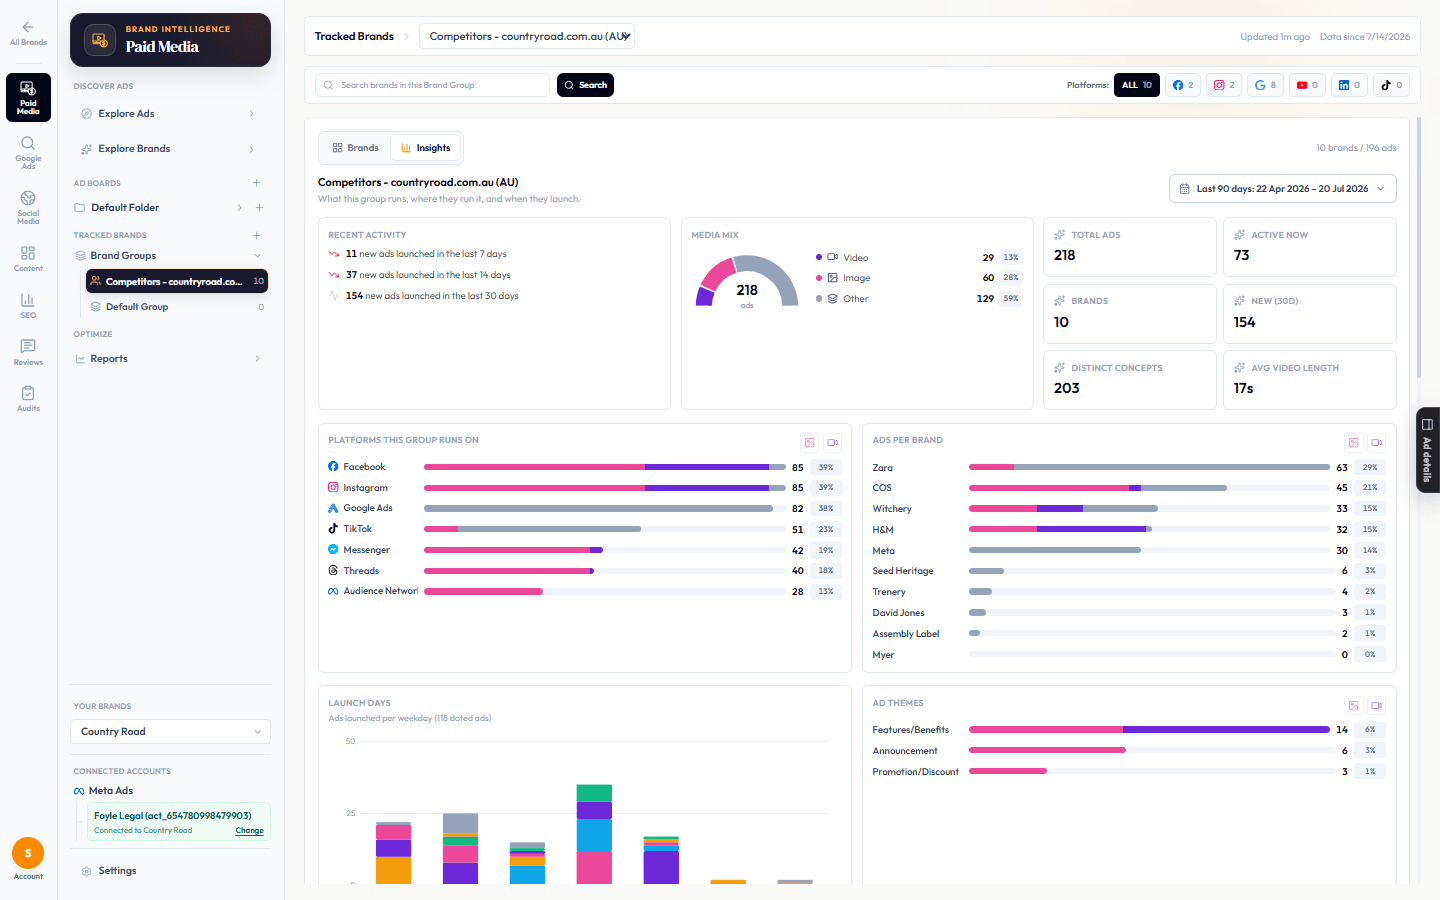Open the Account avatar

tap(28, 853)
